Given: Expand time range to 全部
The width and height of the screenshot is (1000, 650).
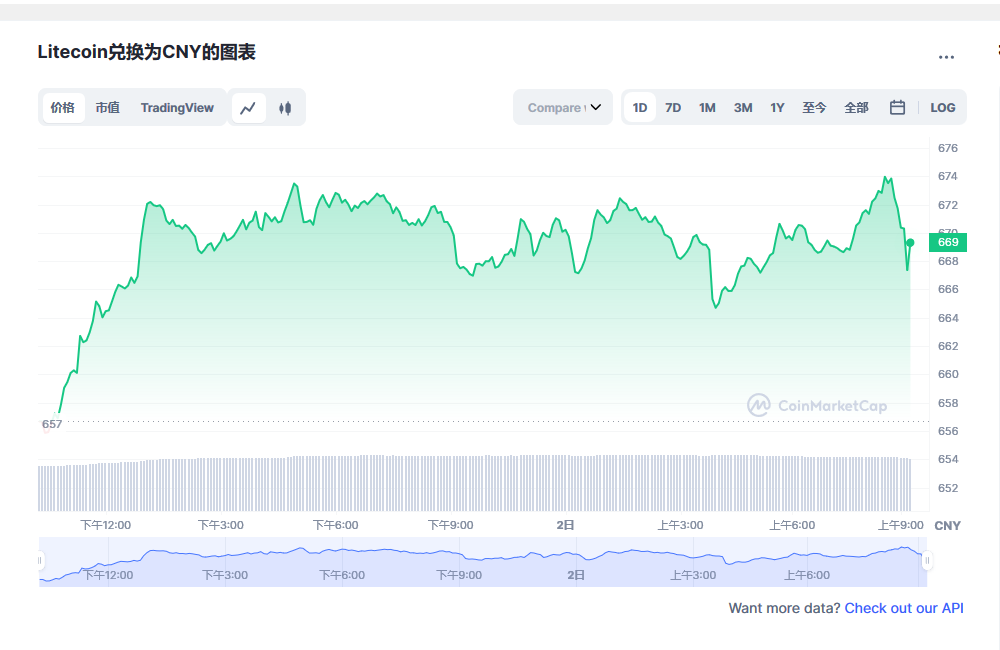Looking at the screenshot, I should [856, 107].
